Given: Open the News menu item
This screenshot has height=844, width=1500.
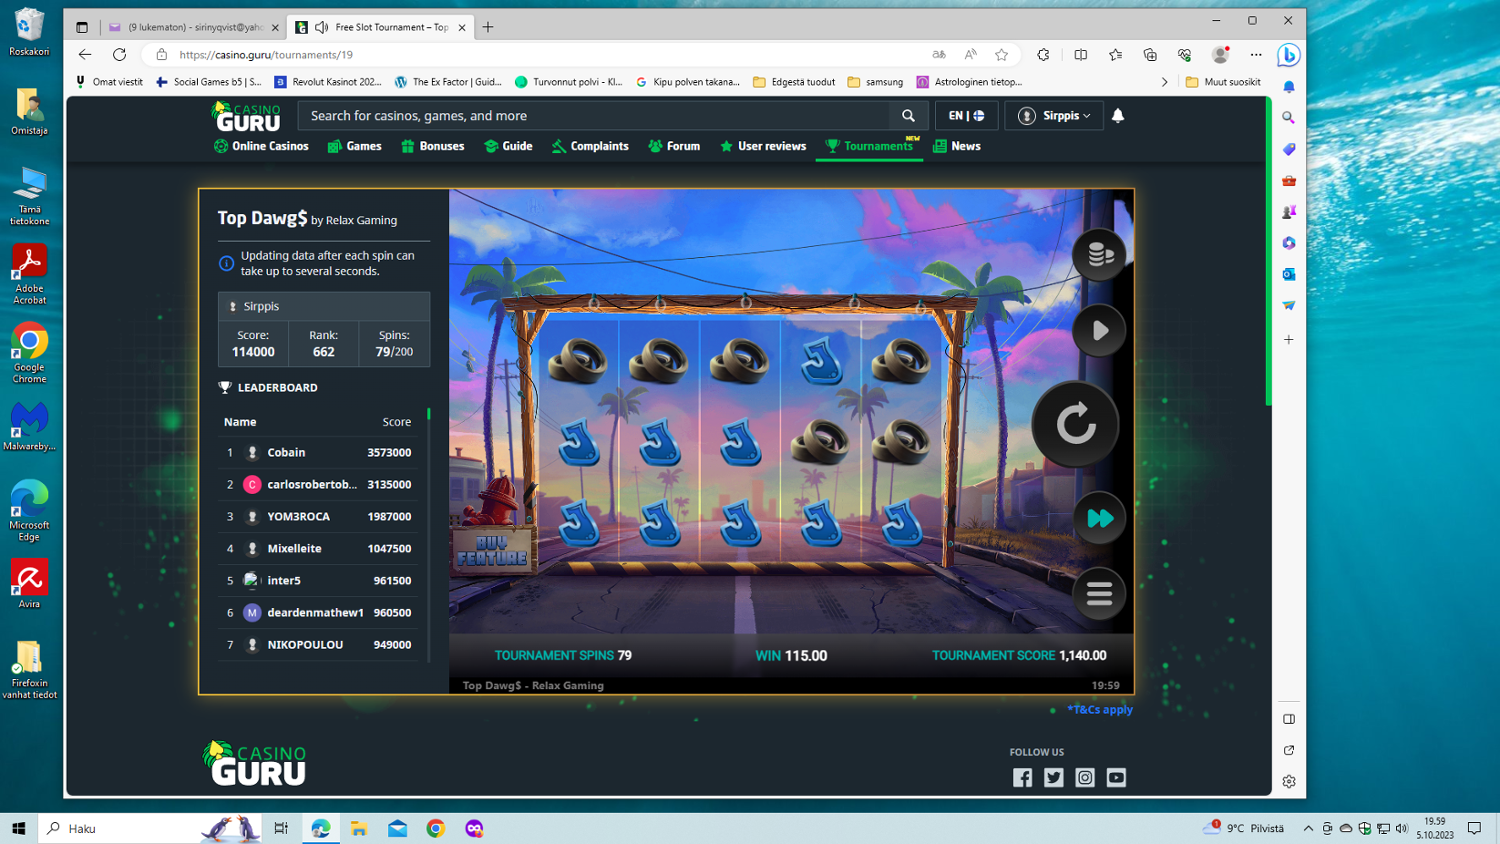Looking at the screenshot, I should (957, 146).
